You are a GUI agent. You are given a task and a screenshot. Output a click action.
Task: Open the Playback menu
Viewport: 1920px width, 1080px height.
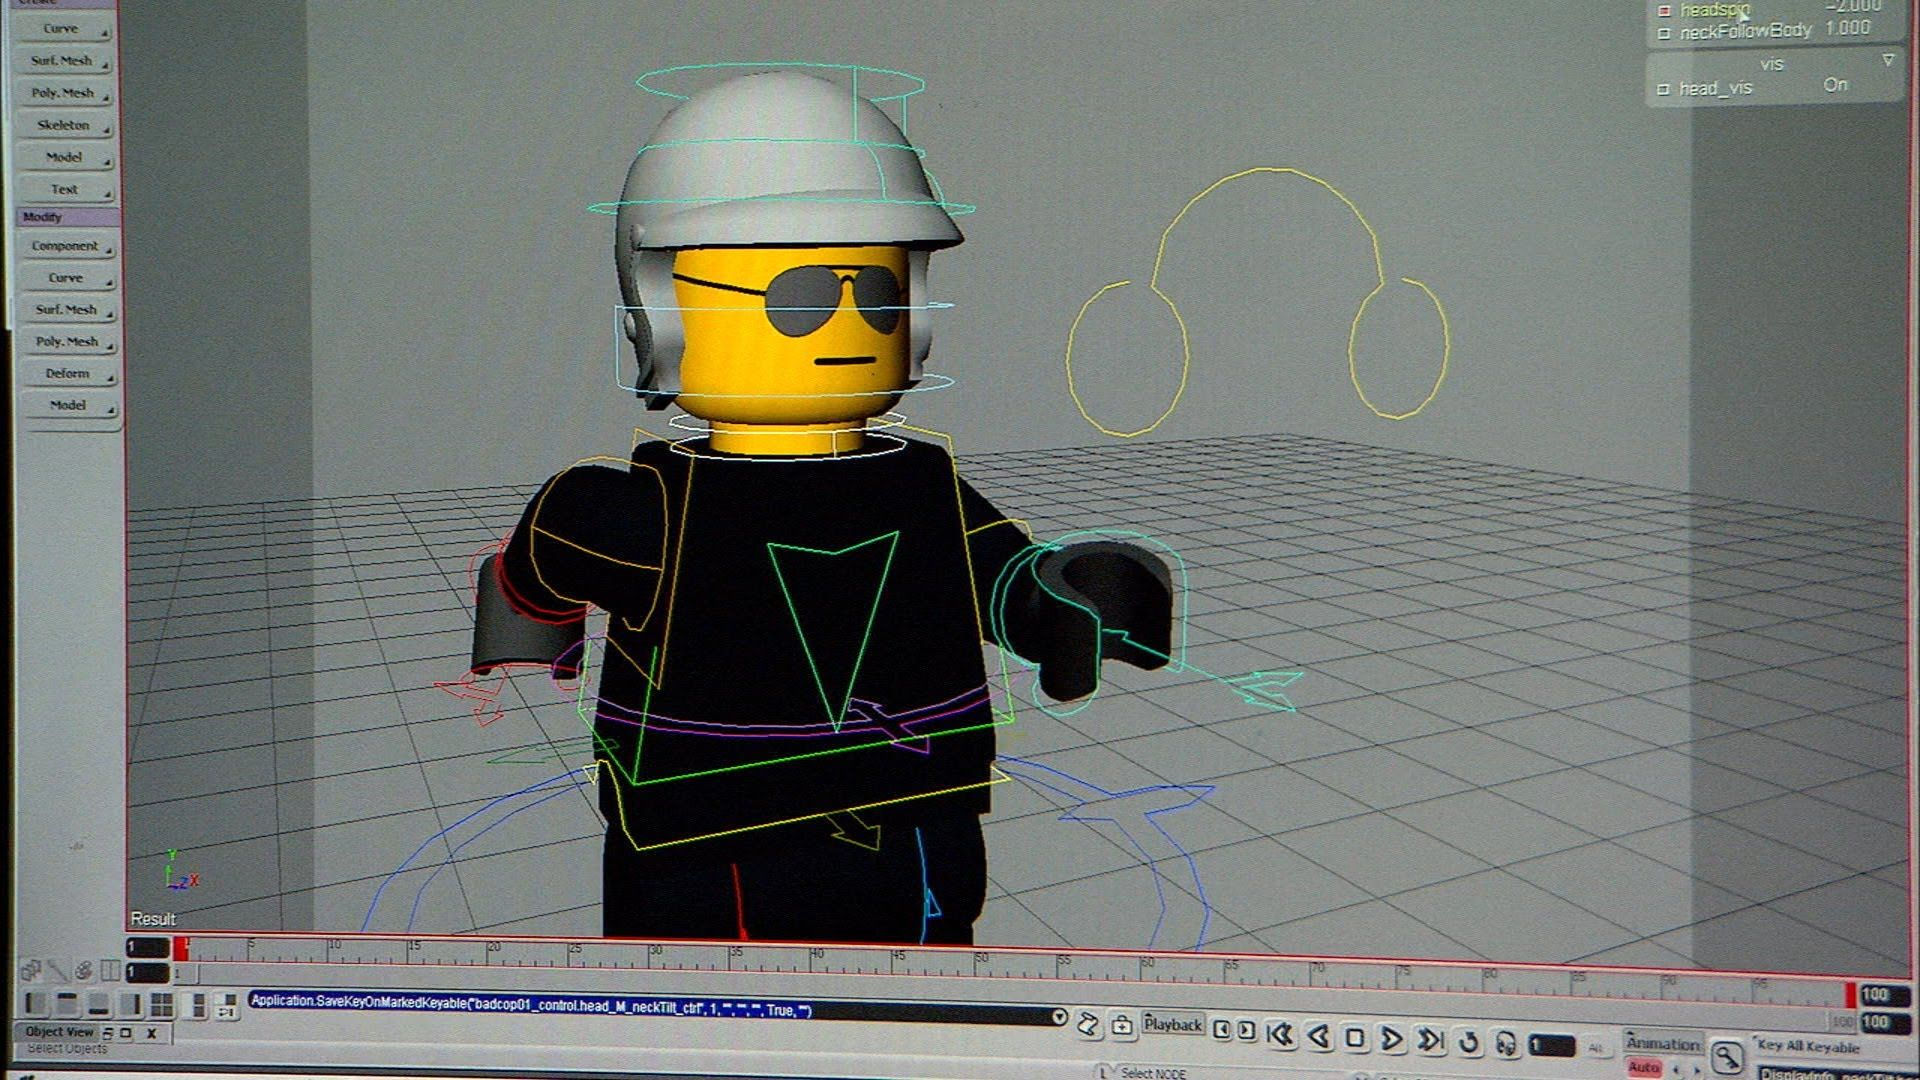[x=1173, y=1026]
